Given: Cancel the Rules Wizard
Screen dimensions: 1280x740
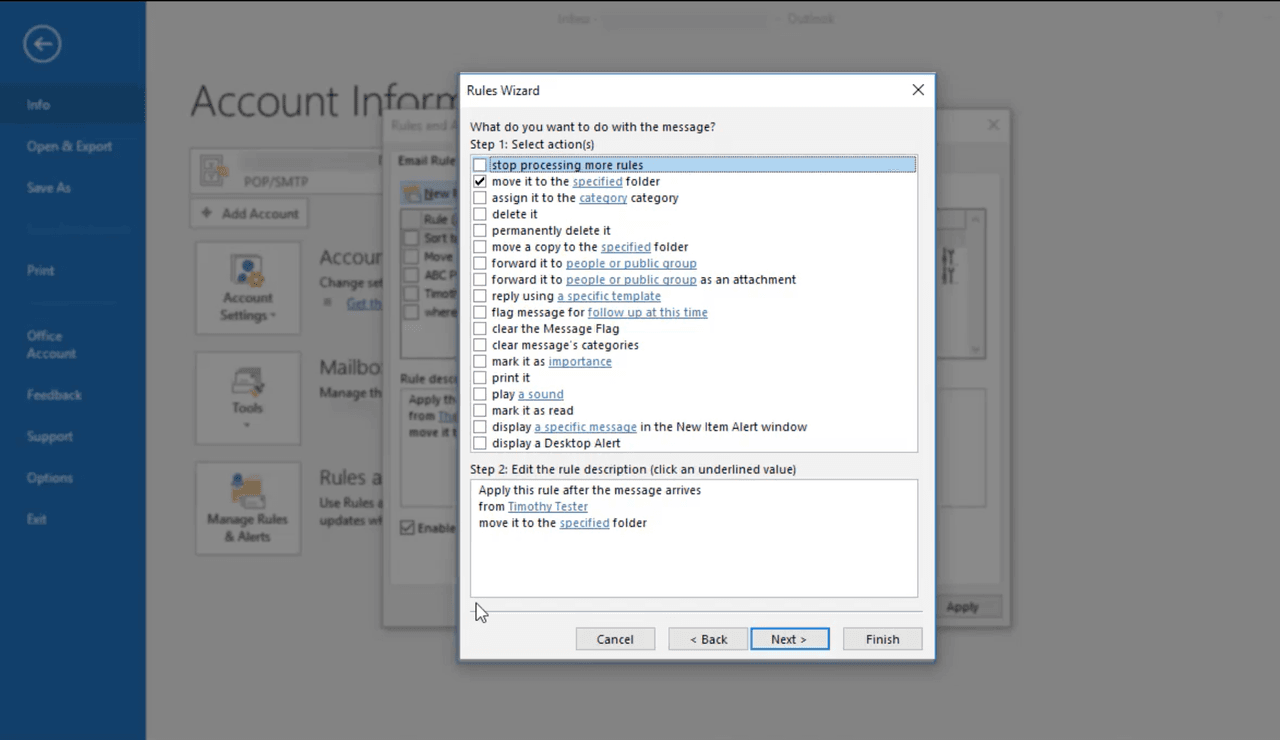Looking at the screenshot, I should (615, 639).
